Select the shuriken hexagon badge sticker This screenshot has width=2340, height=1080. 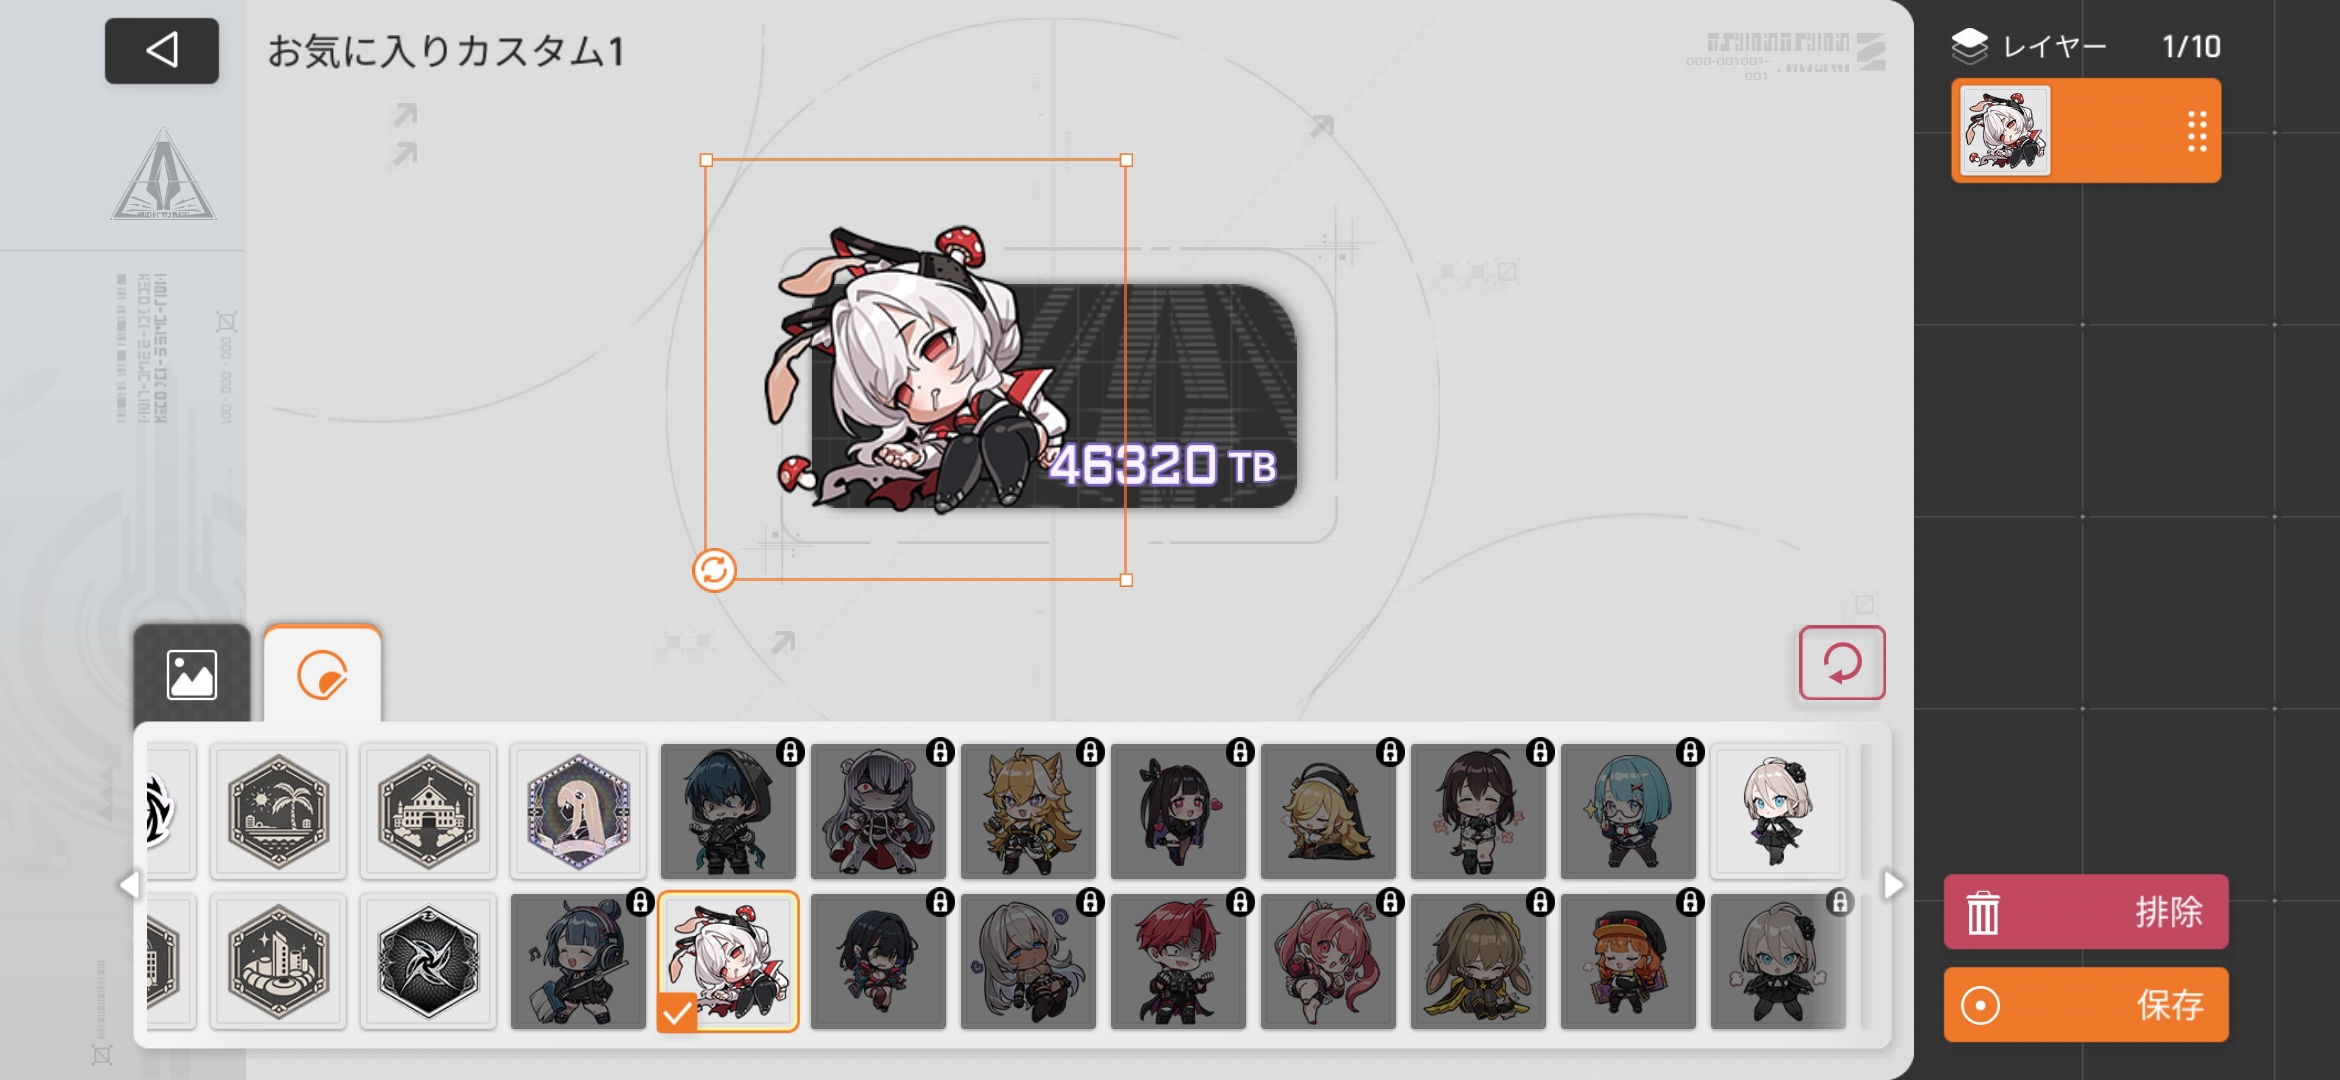pyautogui.click(x=428, y=961)
